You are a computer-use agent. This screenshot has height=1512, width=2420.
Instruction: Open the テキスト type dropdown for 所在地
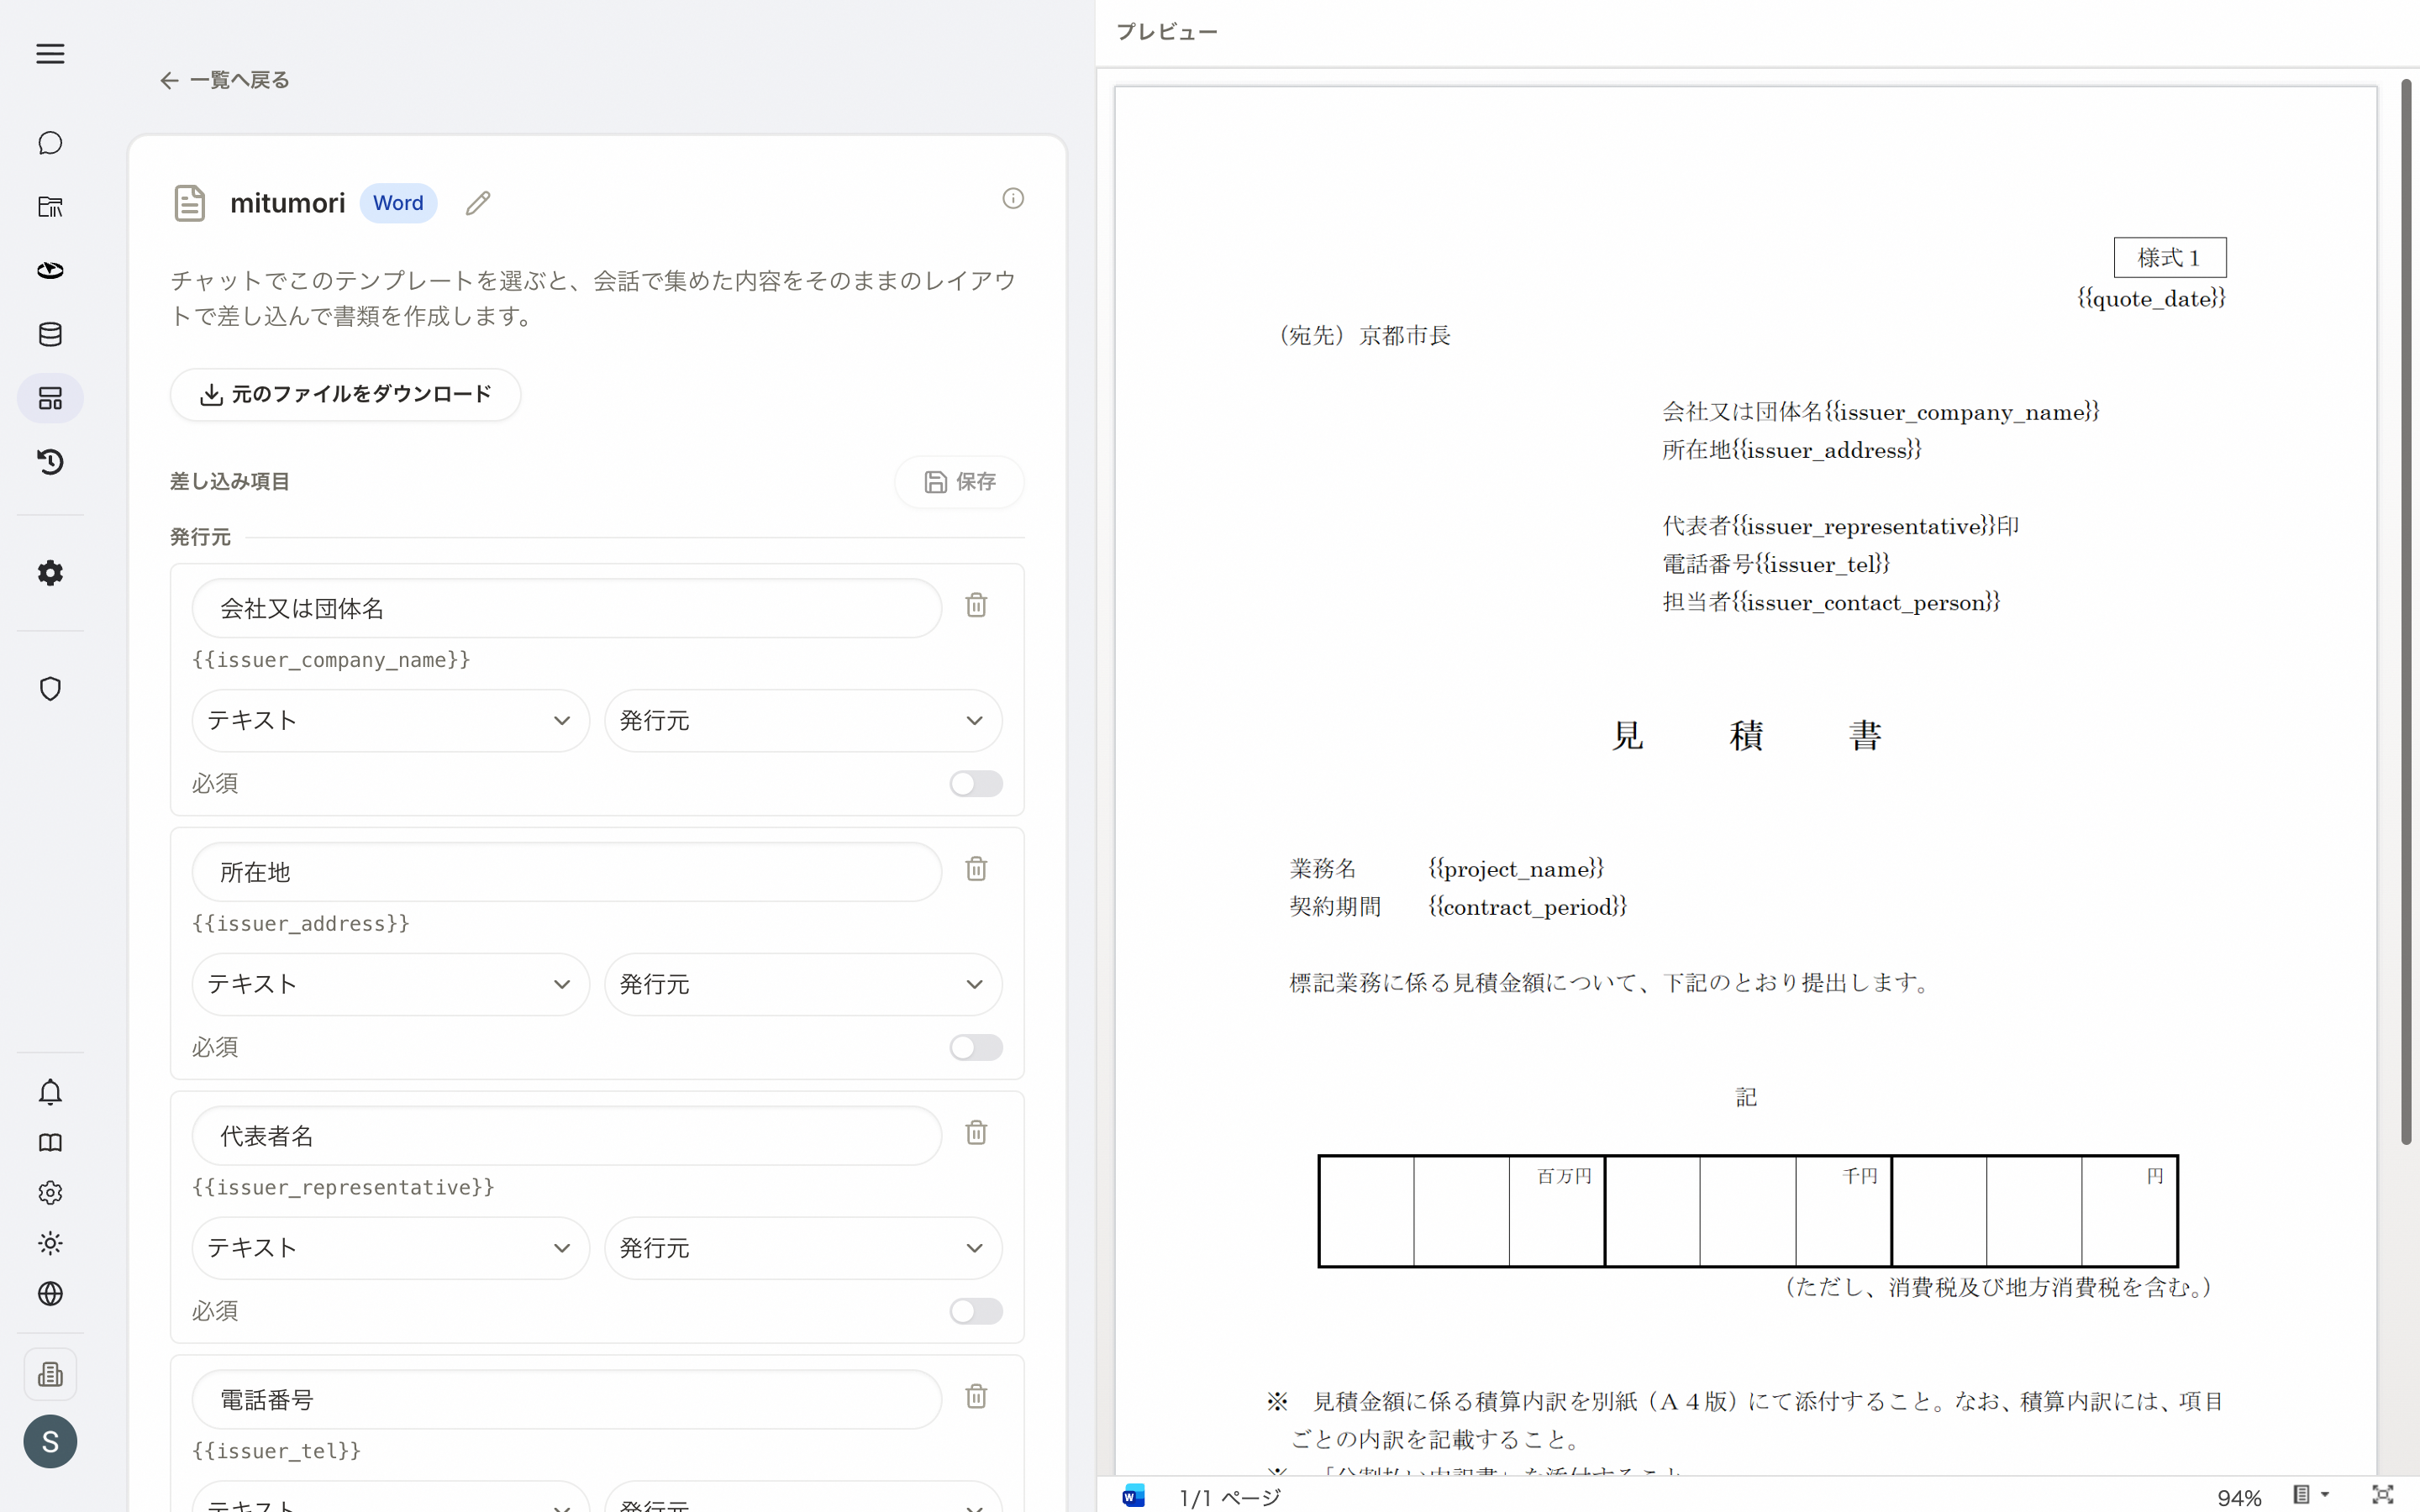(x=390, y=985)
